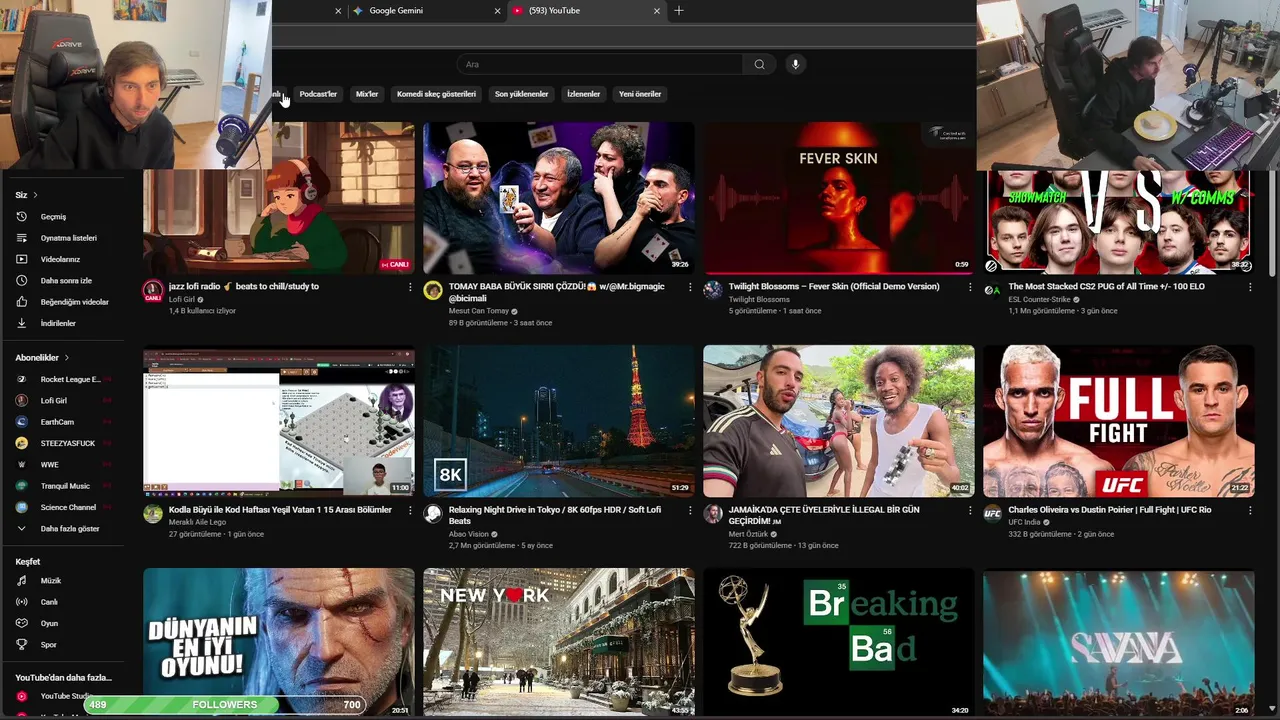Open WWE subscription channel

pos(49,465)
